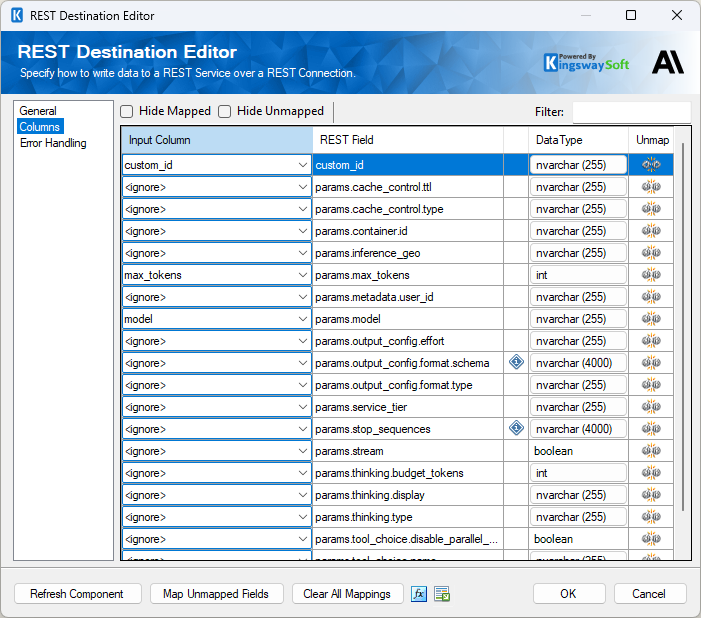Click the Anthropic logo in header
This screenshot has width=701, height=618.
[x=667, y=62]
